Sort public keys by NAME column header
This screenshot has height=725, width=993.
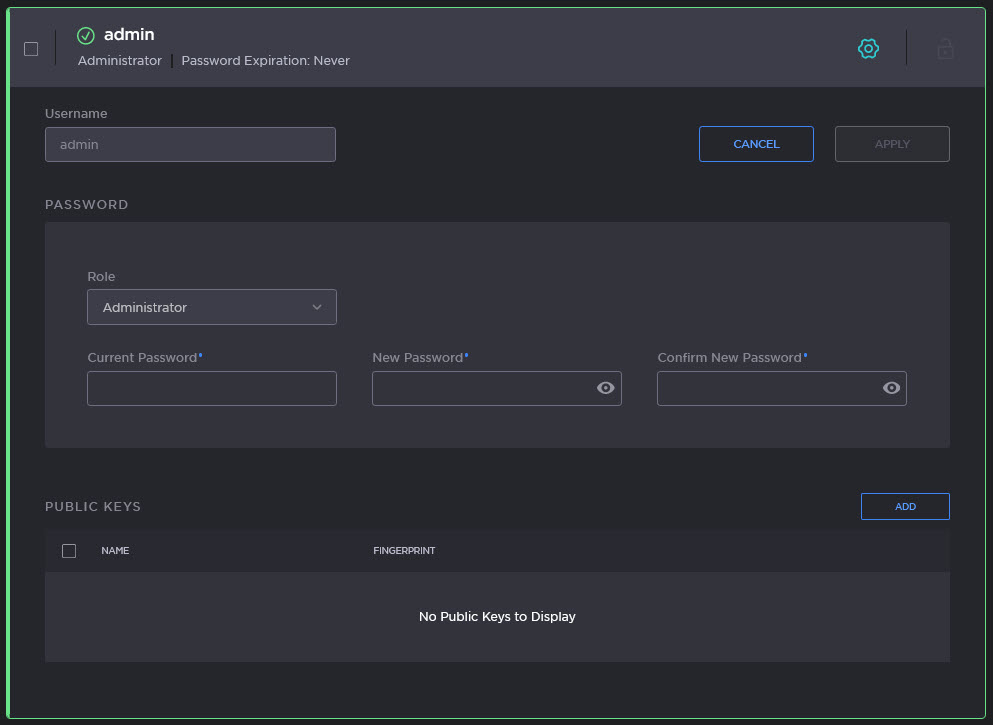(115, 551)
